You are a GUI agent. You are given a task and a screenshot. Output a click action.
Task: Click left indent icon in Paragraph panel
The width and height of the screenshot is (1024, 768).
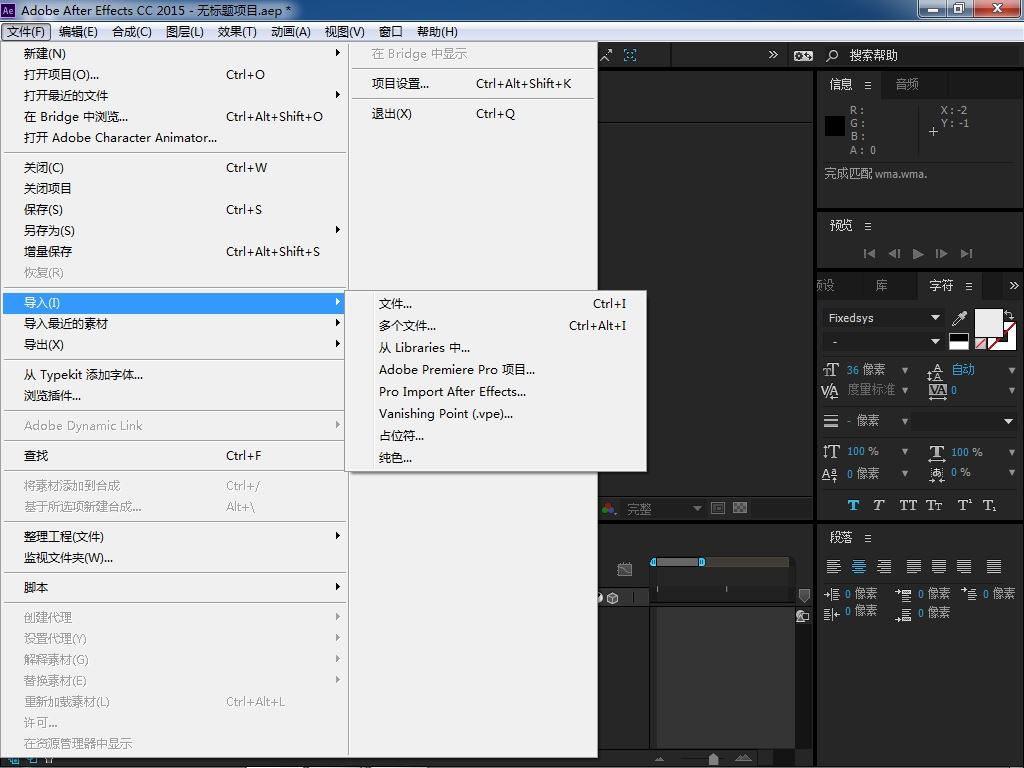[831, 594]
